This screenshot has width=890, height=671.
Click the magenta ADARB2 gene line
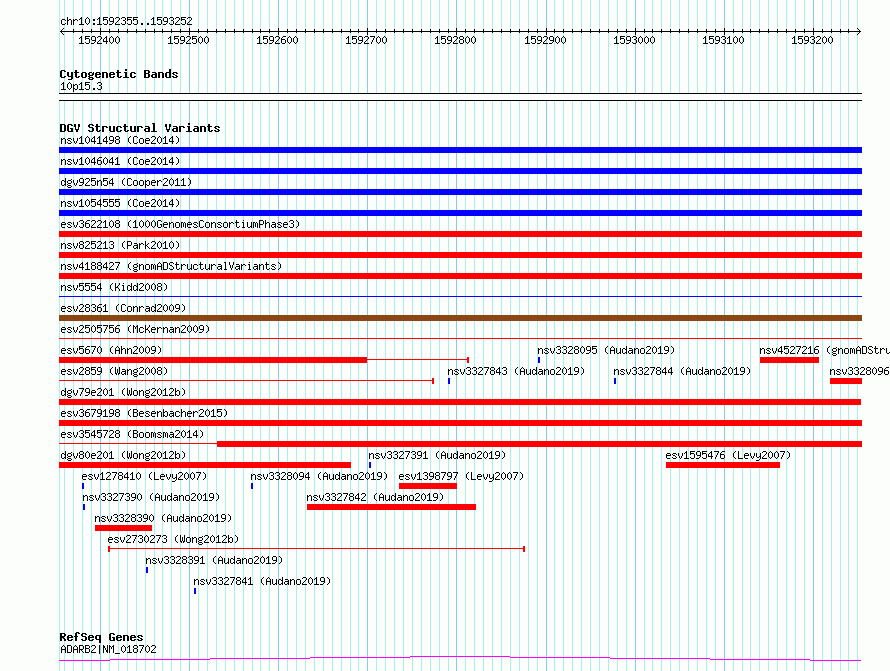(460, 659)
